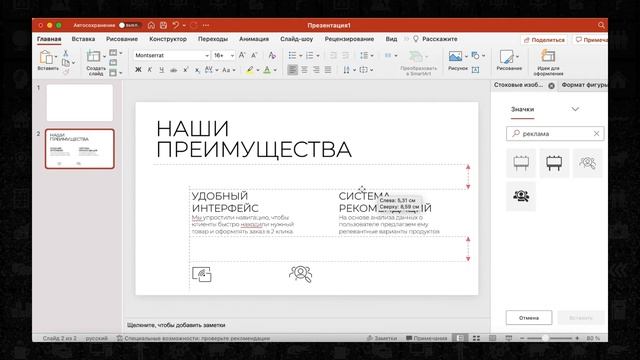Toggle underline Ч formatting

(162, 70)
